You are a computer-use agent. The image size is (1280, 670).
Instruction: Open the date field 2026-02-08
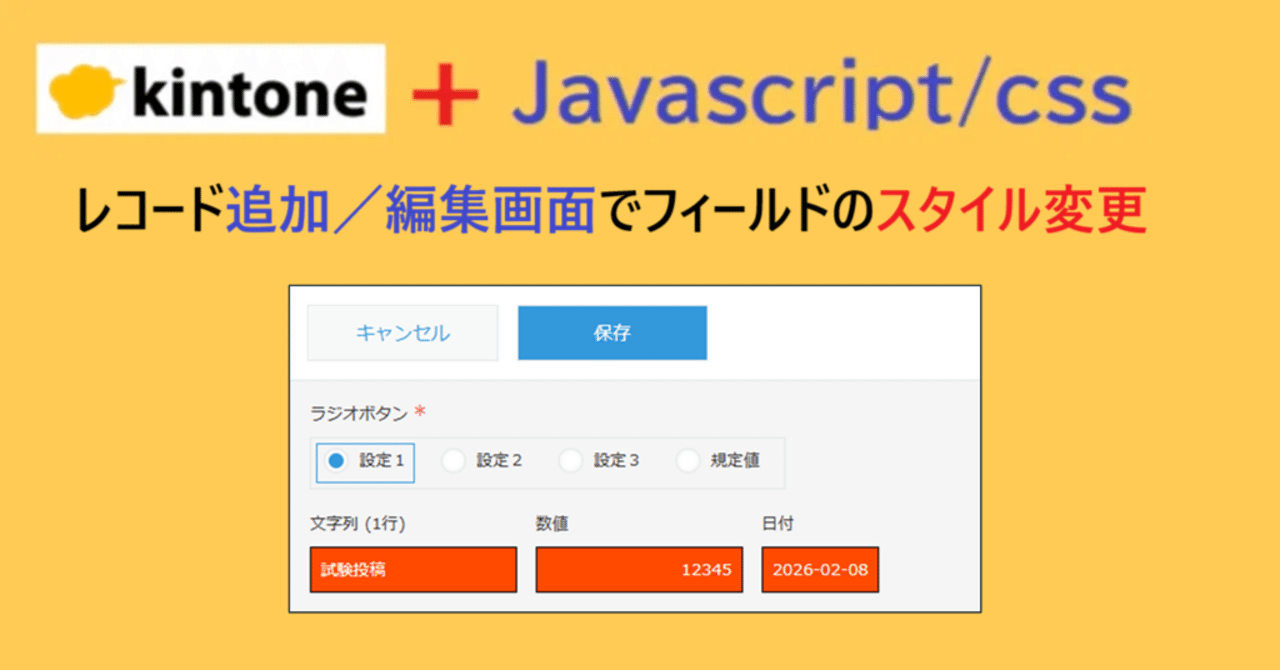[820, 570]
